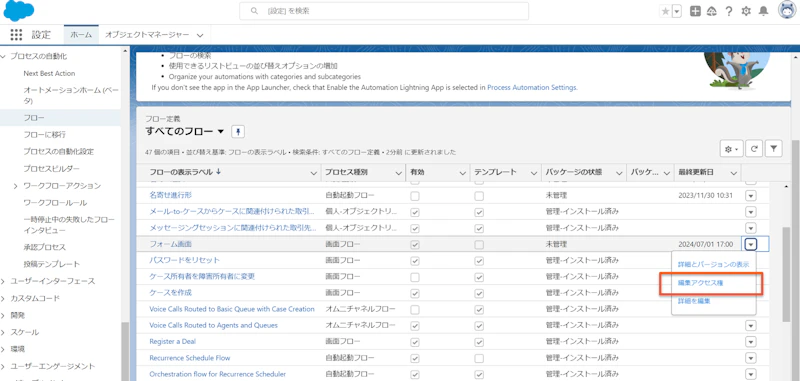Open the help question mark icon
Screen dimensions: 800x381
[x=729, y=11]
